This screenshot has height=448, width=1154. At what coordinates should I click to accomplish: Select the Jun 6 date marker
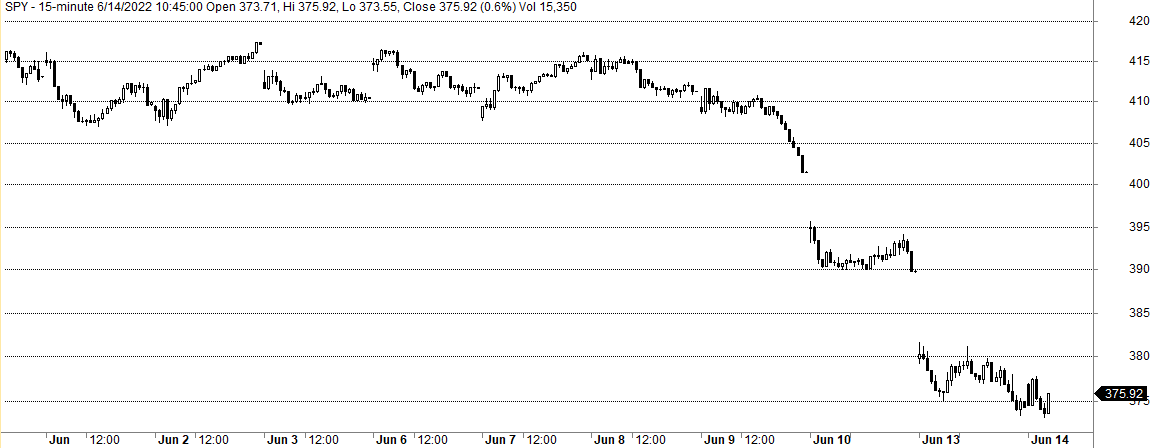click(x=391, y=439)
